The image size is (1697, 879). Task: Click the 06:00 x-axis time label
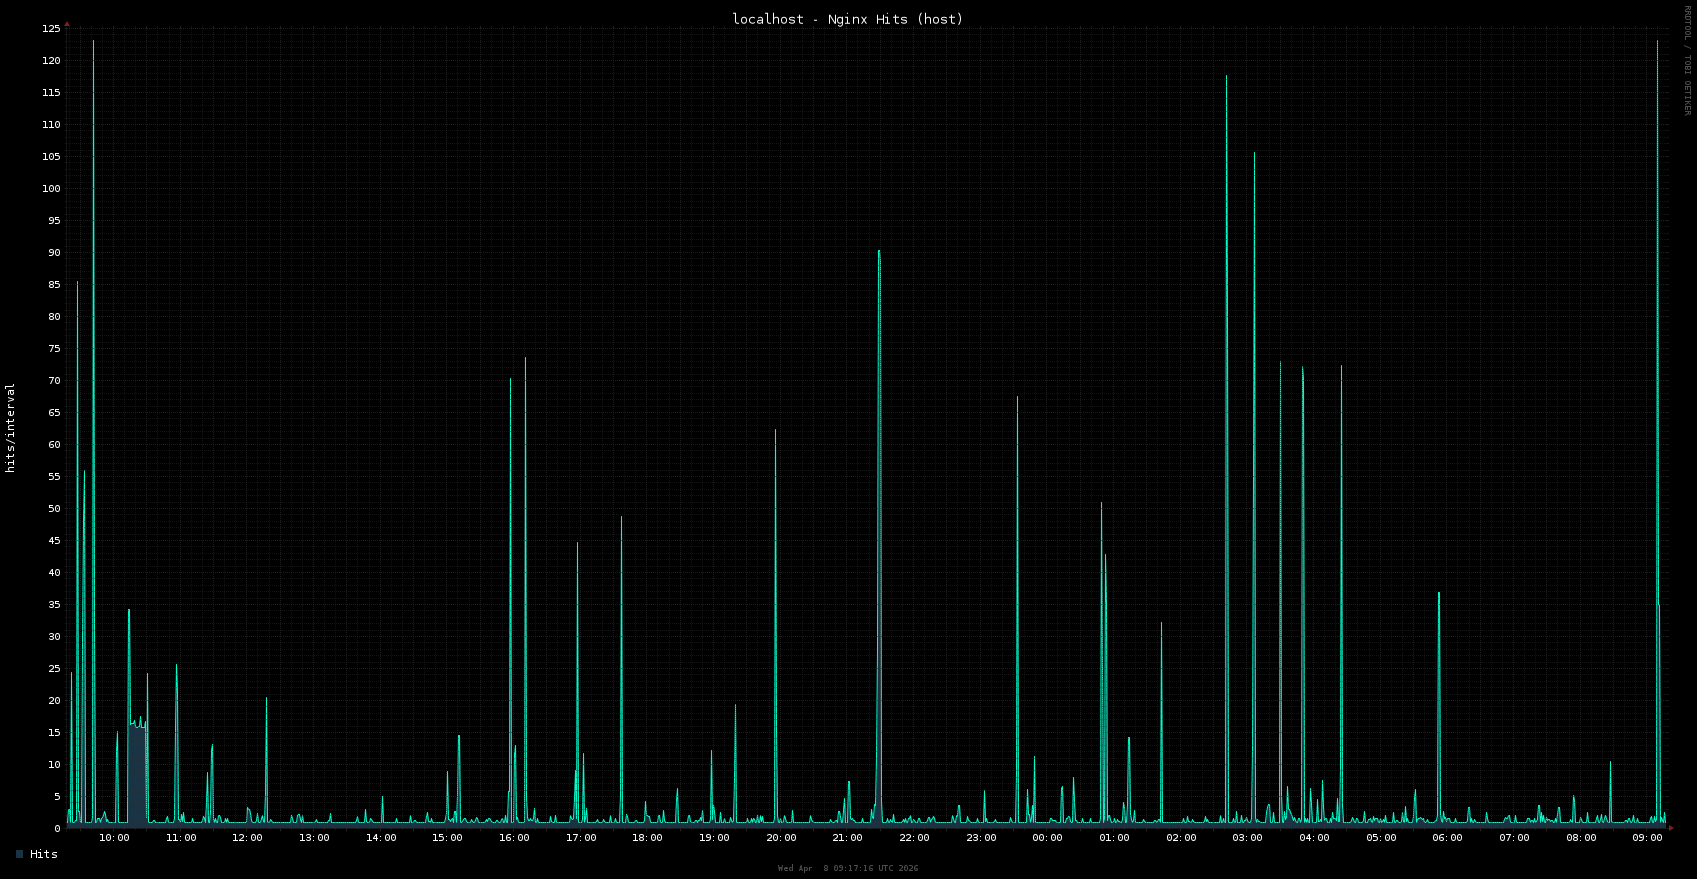pos(1448,838)
